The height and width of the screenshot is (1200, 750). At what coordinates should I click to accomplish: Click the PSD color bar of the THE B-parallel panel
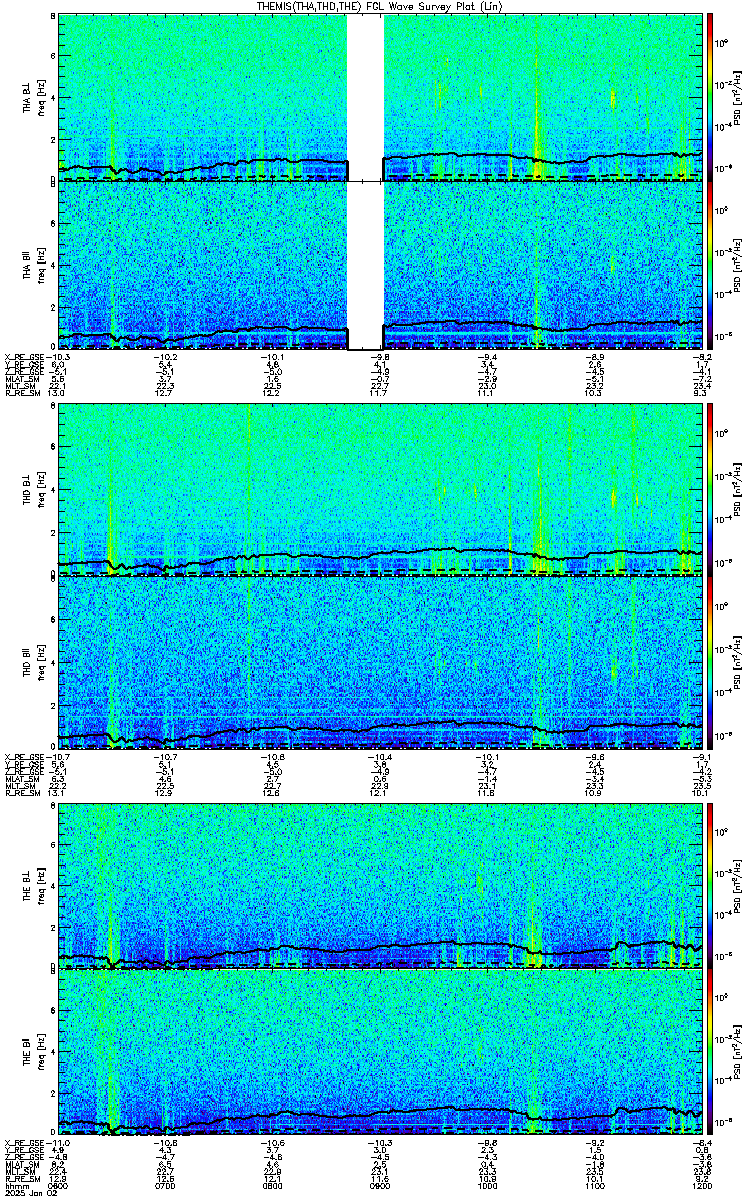tap(710, 1054)
